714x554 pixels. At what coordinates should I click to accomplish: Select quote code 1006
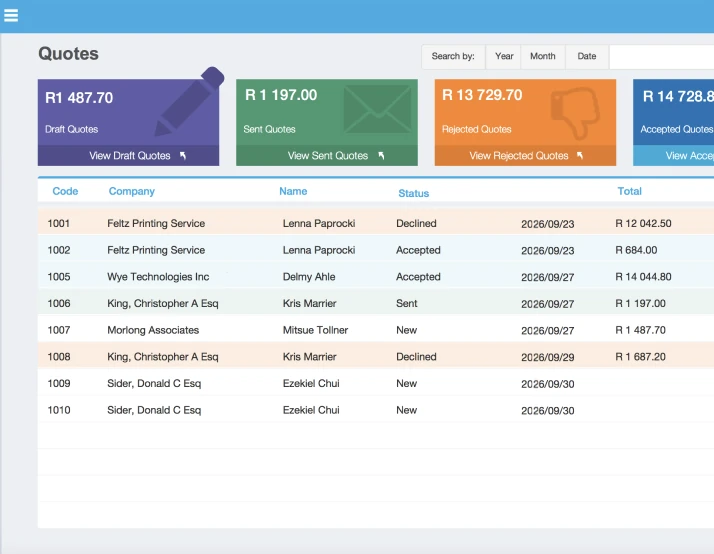59,303
